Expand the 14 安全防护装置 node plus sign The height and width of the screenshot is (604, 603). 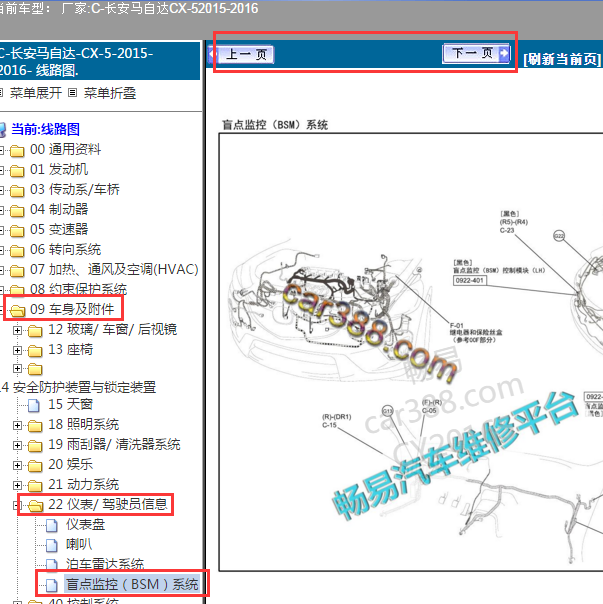(17, 369)
